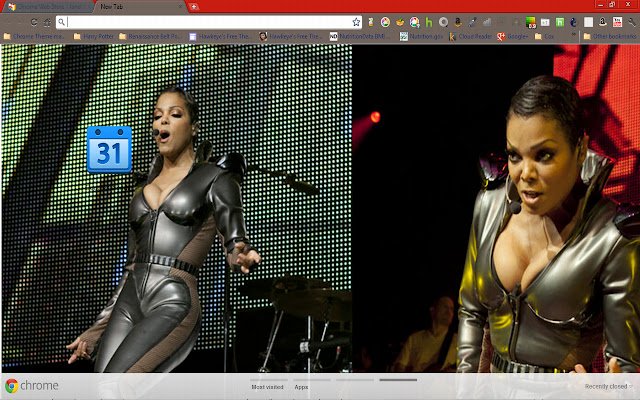
Task: Select the fourth dark page indicator bar
Action: click(398, 380)
